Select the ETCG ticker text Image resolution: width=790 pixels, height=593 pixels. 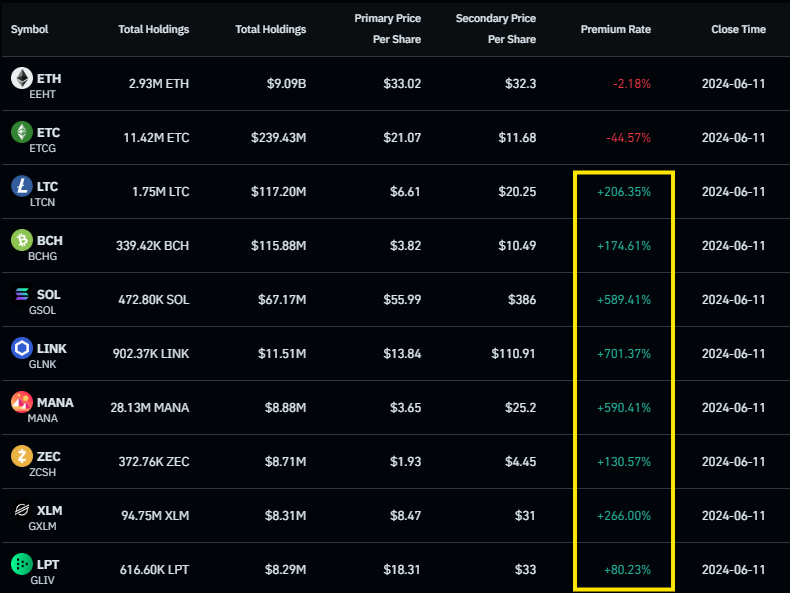(42, 148)
